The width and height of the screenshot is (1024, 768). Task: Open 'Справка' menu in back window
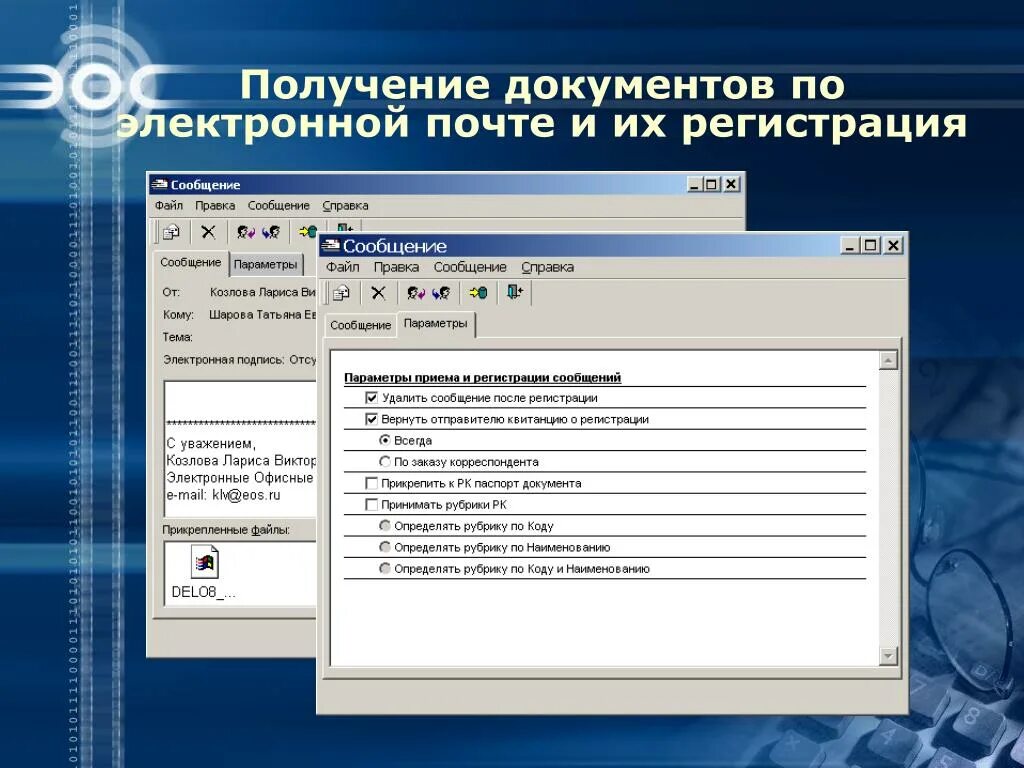pos(345,206)
